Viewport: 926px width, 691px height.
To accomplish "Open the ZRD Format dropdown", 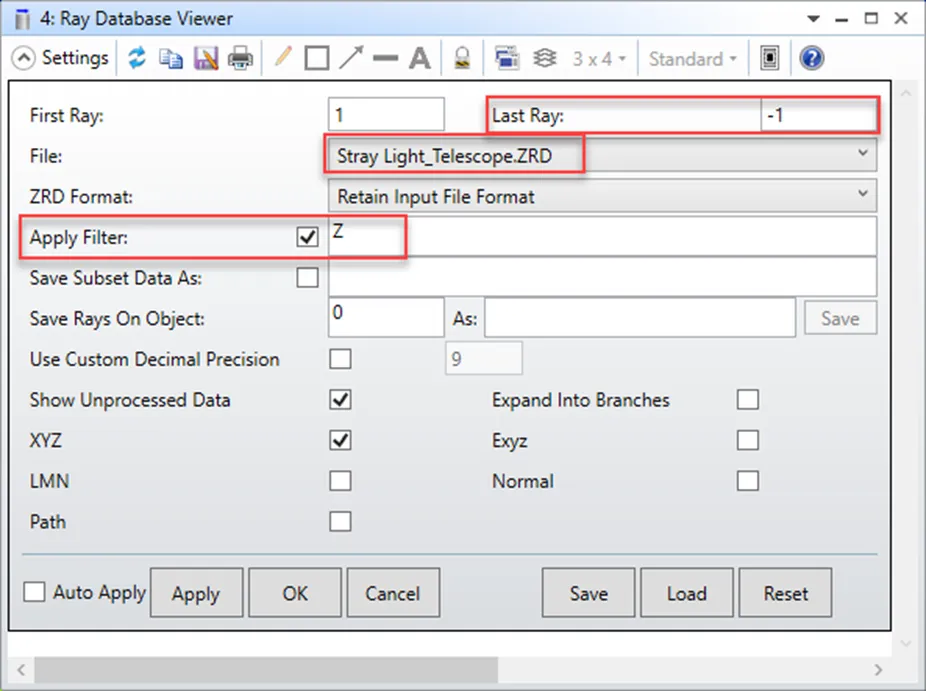I will click(x=602, y=196).
